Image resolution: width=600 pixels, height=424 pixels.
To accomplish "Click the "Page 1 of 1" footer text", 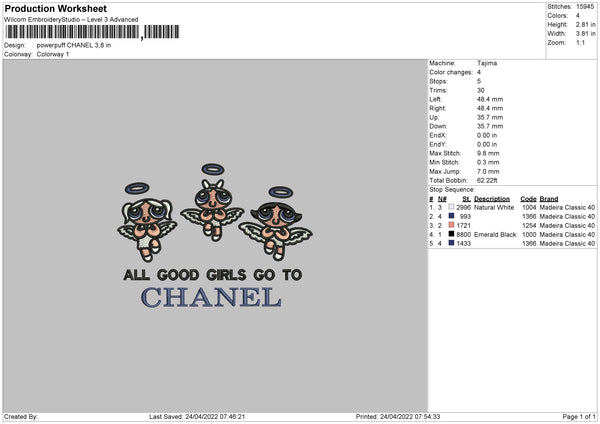I will pos(579,416).
